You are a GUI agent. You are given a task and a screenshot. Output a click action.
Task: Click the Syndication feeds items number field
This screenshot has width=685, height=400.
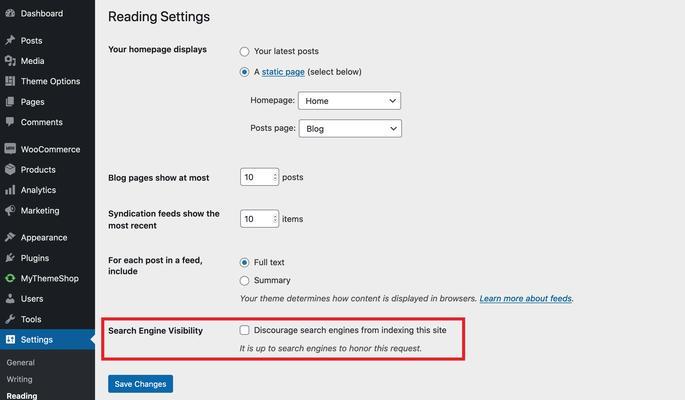point(259,219)
